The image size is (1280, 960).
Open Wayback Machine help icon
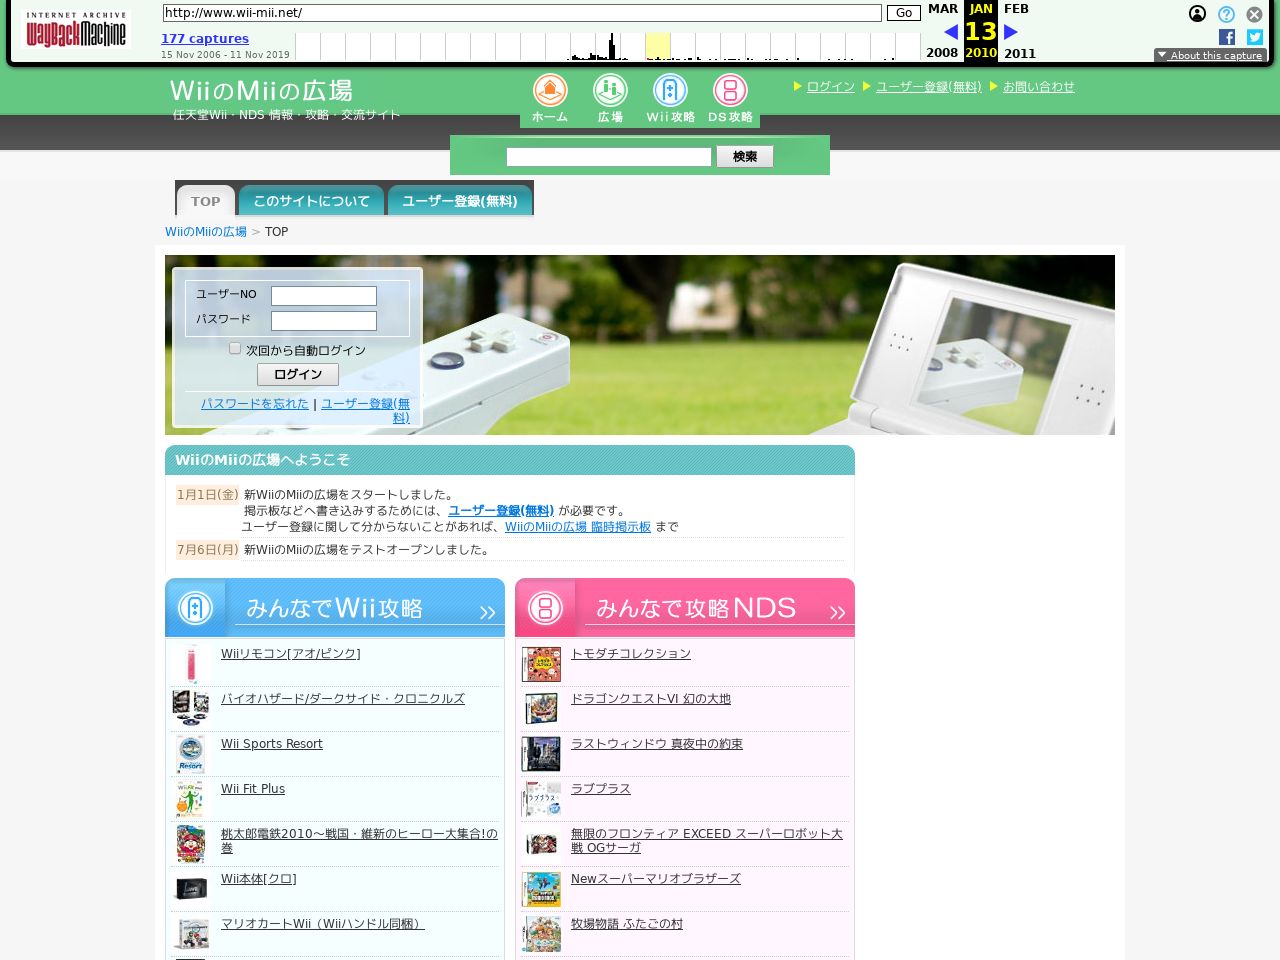(x=1226, y=14)
